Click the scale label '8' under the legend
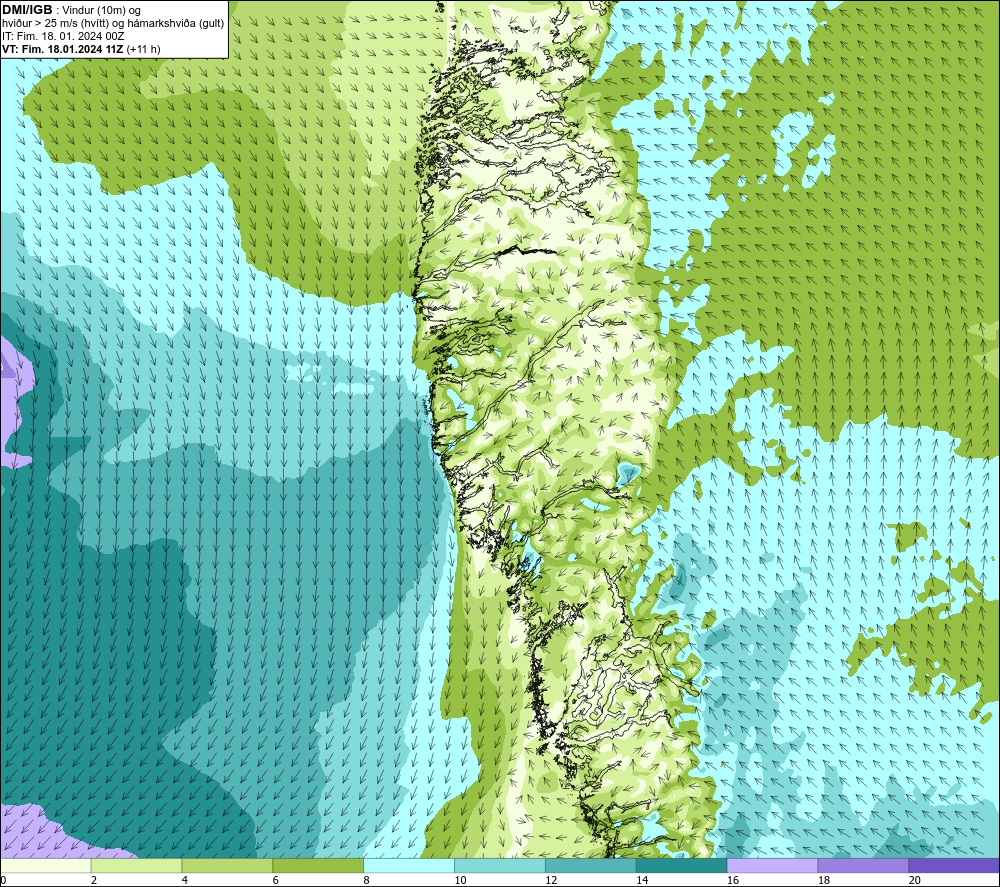The image size is (1000, 887). 367,880
